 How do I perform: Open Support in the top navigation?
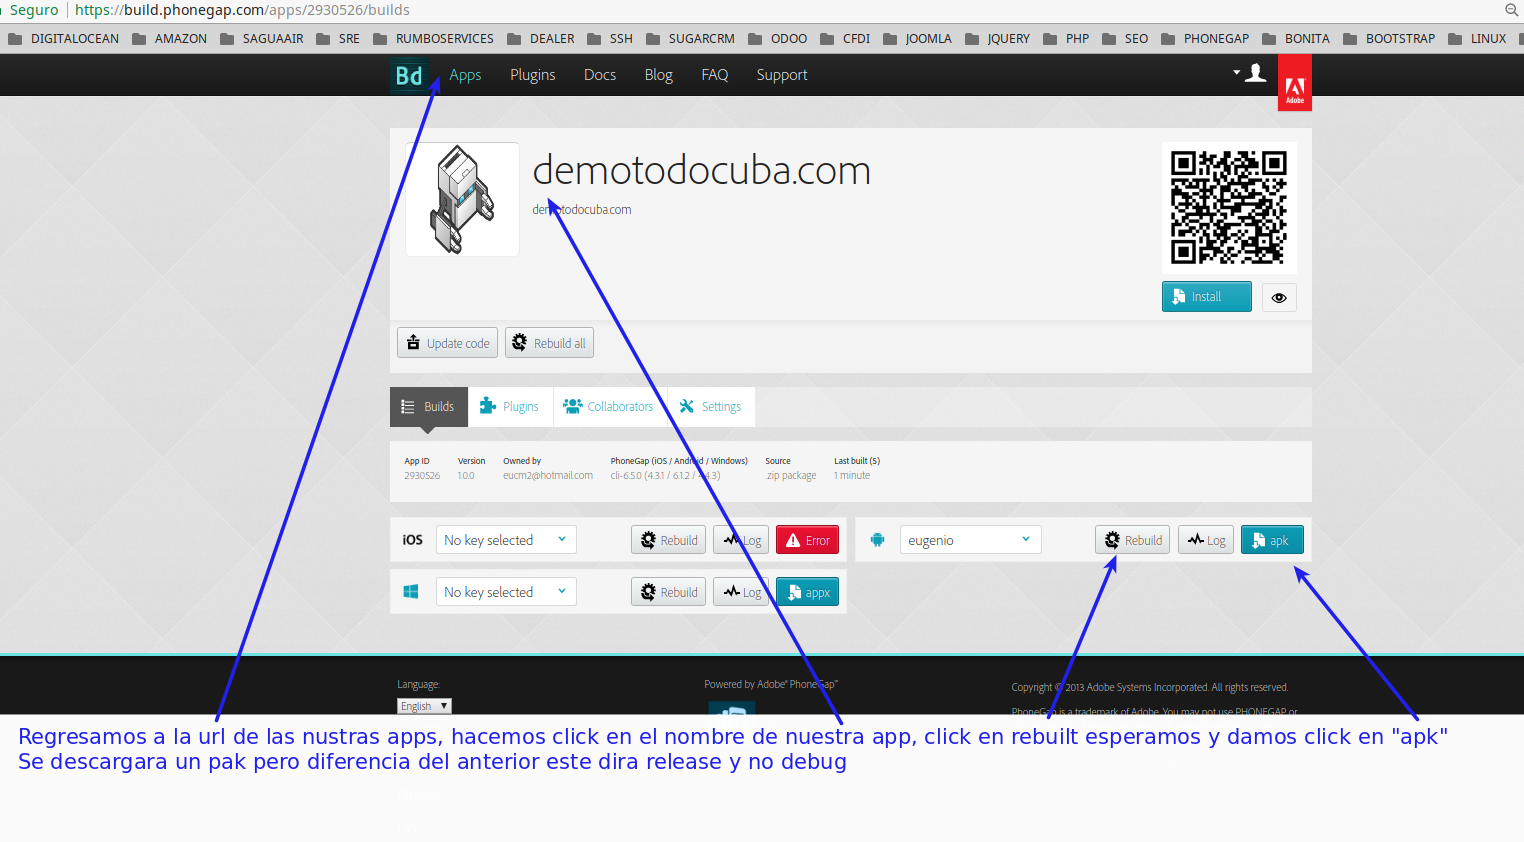point(782,75)
